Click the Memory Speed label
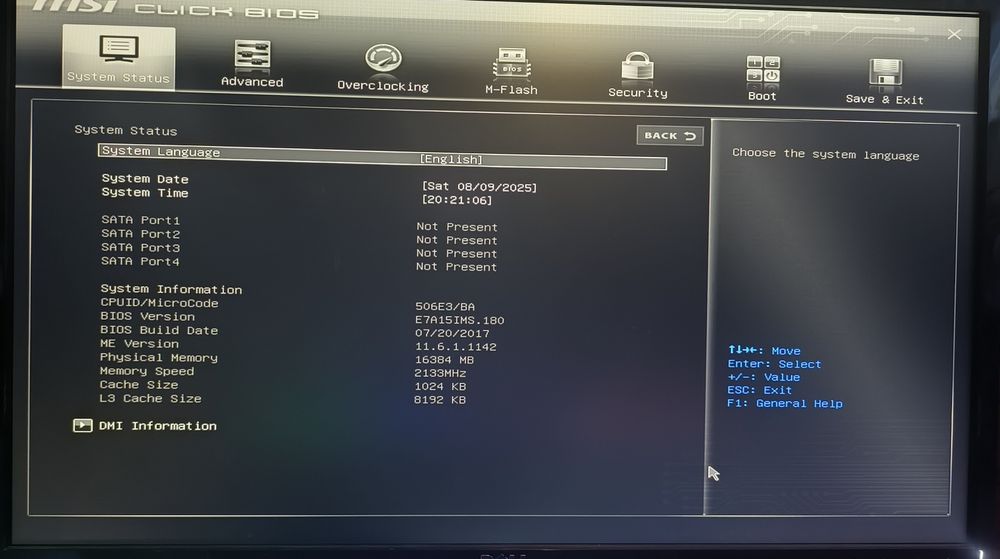 [147, 371]
